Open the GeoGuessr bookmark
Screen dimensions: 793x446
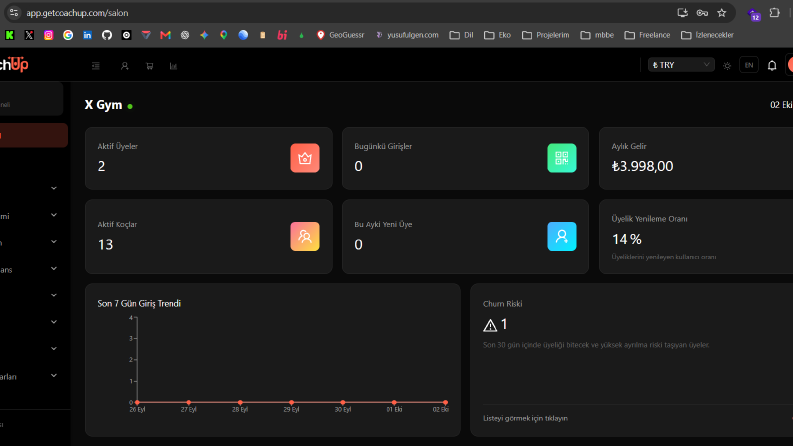pyautogui.click(x=340, y=35)
